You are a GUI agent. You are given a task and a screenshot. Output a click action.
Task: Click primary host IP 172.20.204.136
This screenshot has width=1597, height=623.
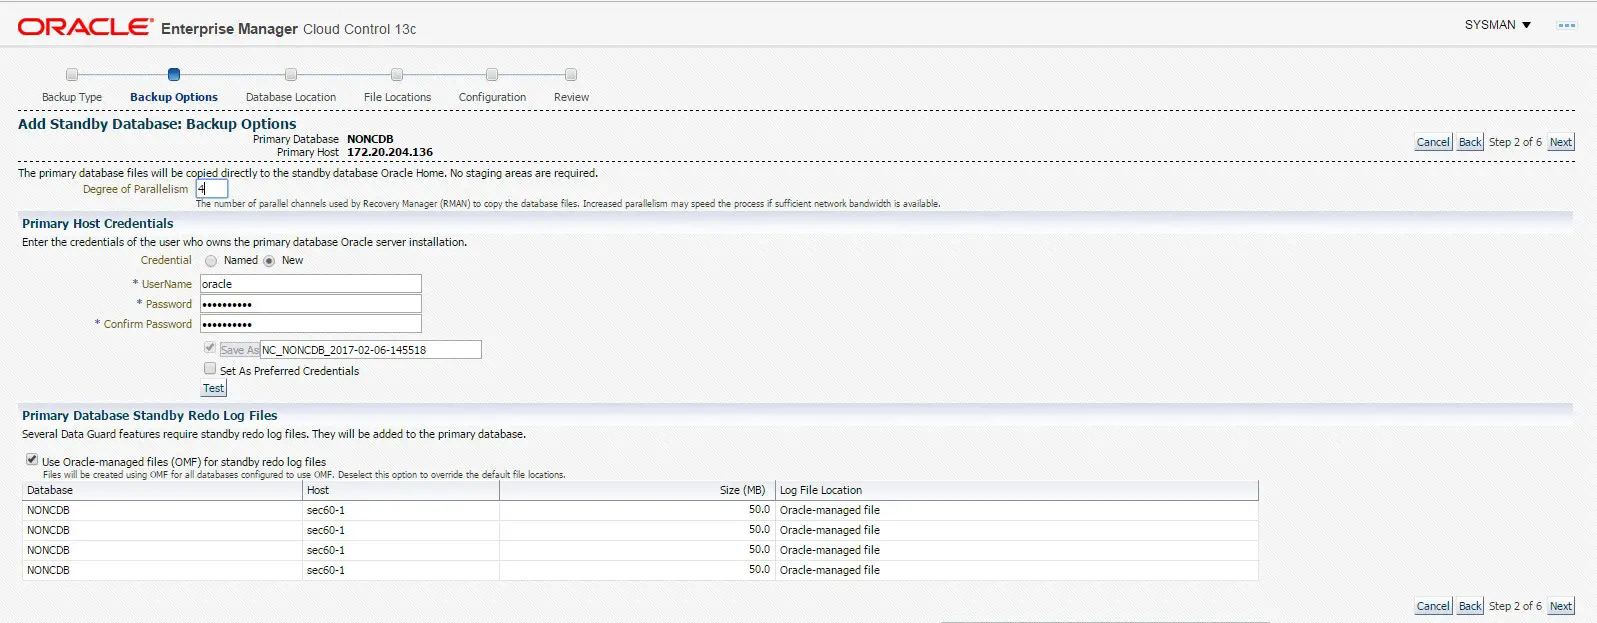coord(390,152)
